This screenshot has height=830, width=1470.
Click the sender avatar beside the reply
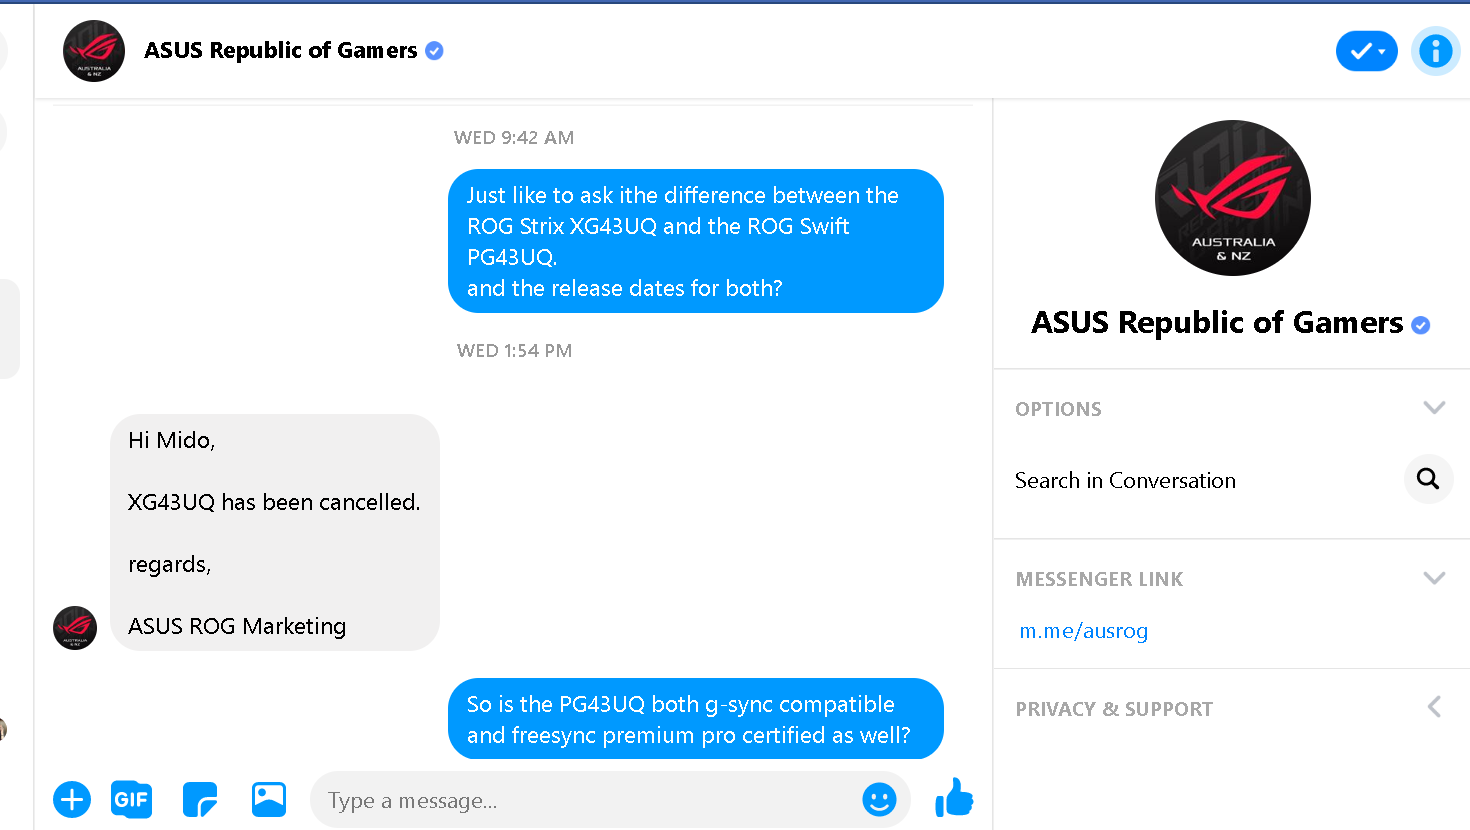pyautogui.click(x=75, y=628)
